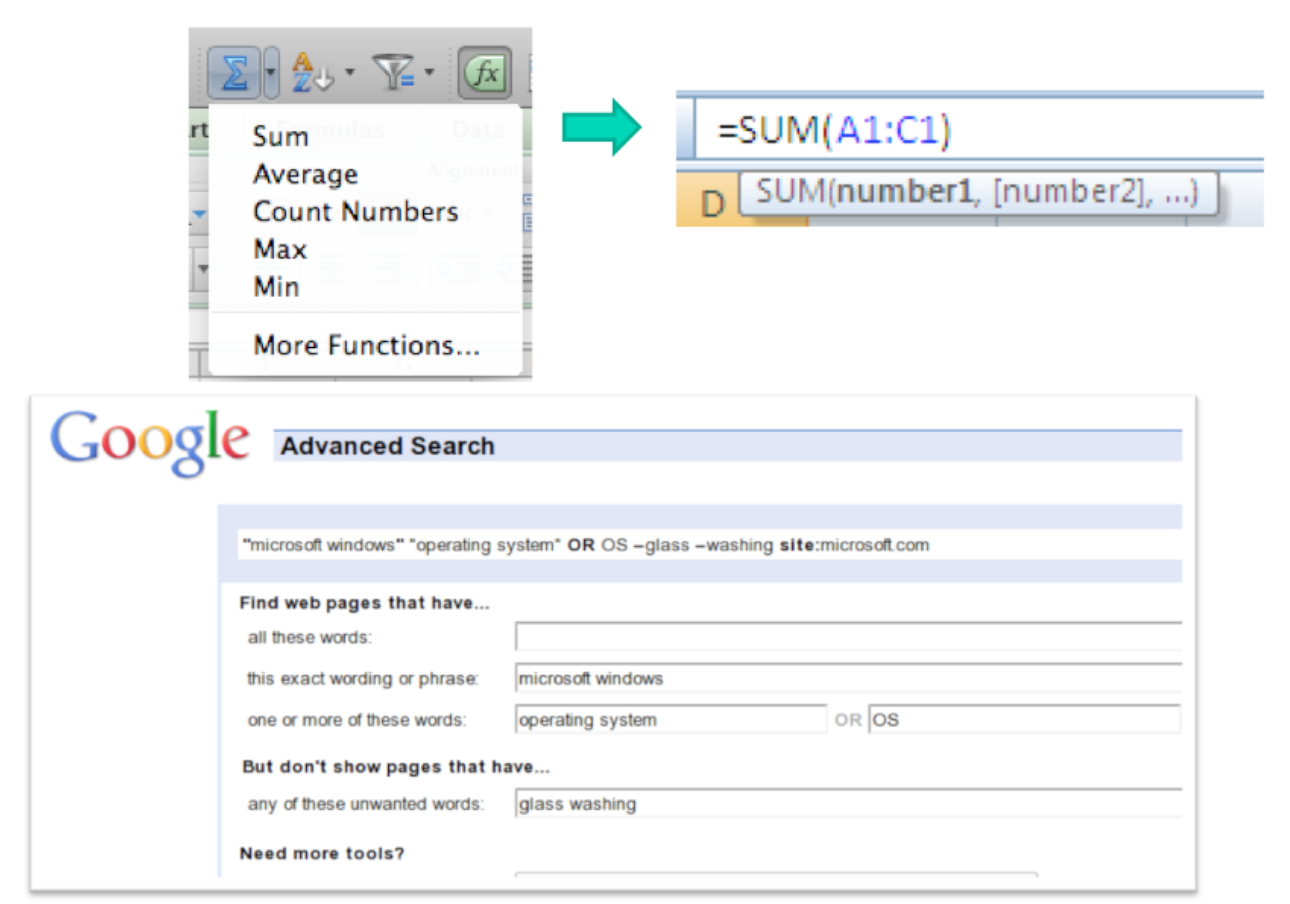This screenshot has width=1290, height=904.
Task: Choose Min in the AutoSum menu
Action: click(276, 287)
